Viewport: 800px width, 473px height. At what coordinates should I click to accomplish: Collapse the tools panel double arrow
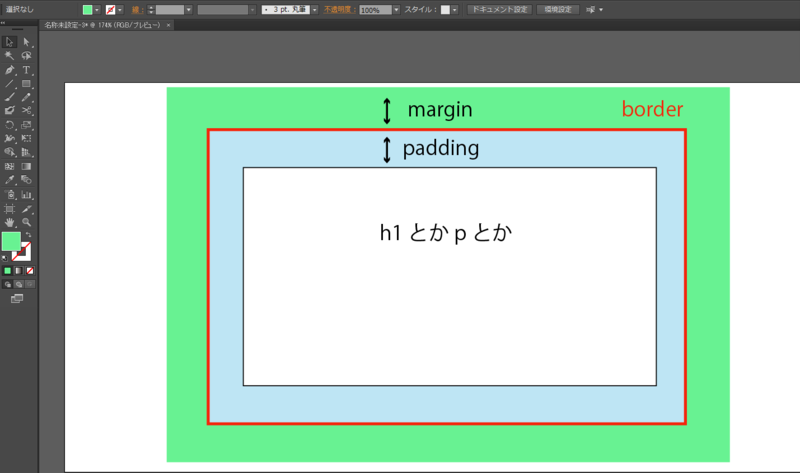(x=3, y=23)
